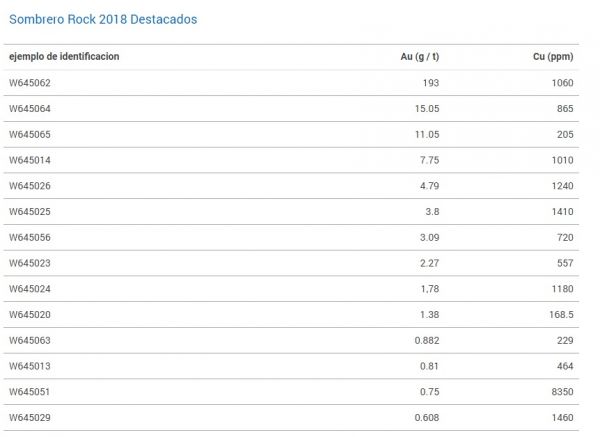Select sample ID W645051
Viewport: 600px width, 437px height.
coord(29,392)
